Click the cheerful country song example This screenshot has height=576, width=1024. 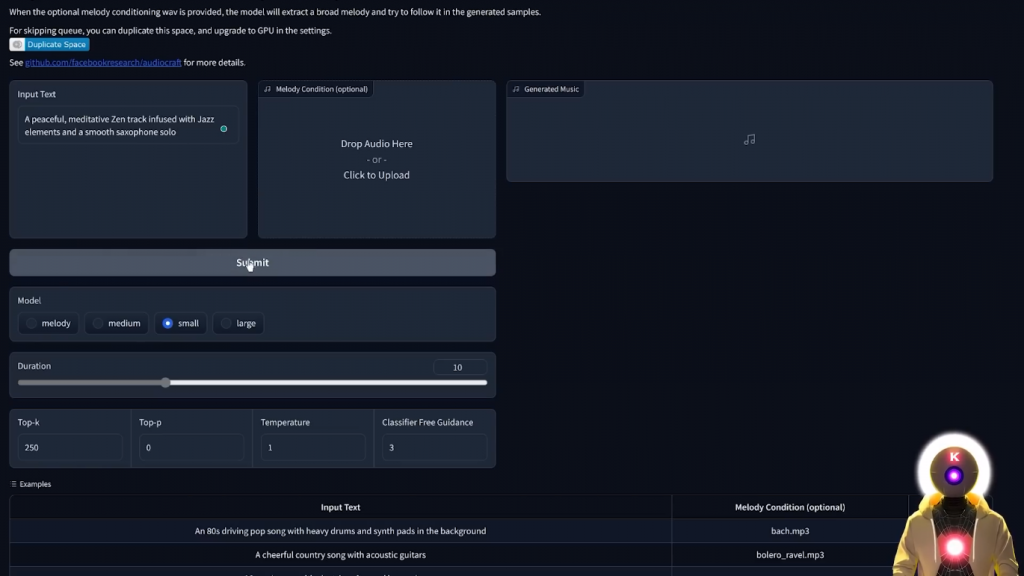point(340,554)
